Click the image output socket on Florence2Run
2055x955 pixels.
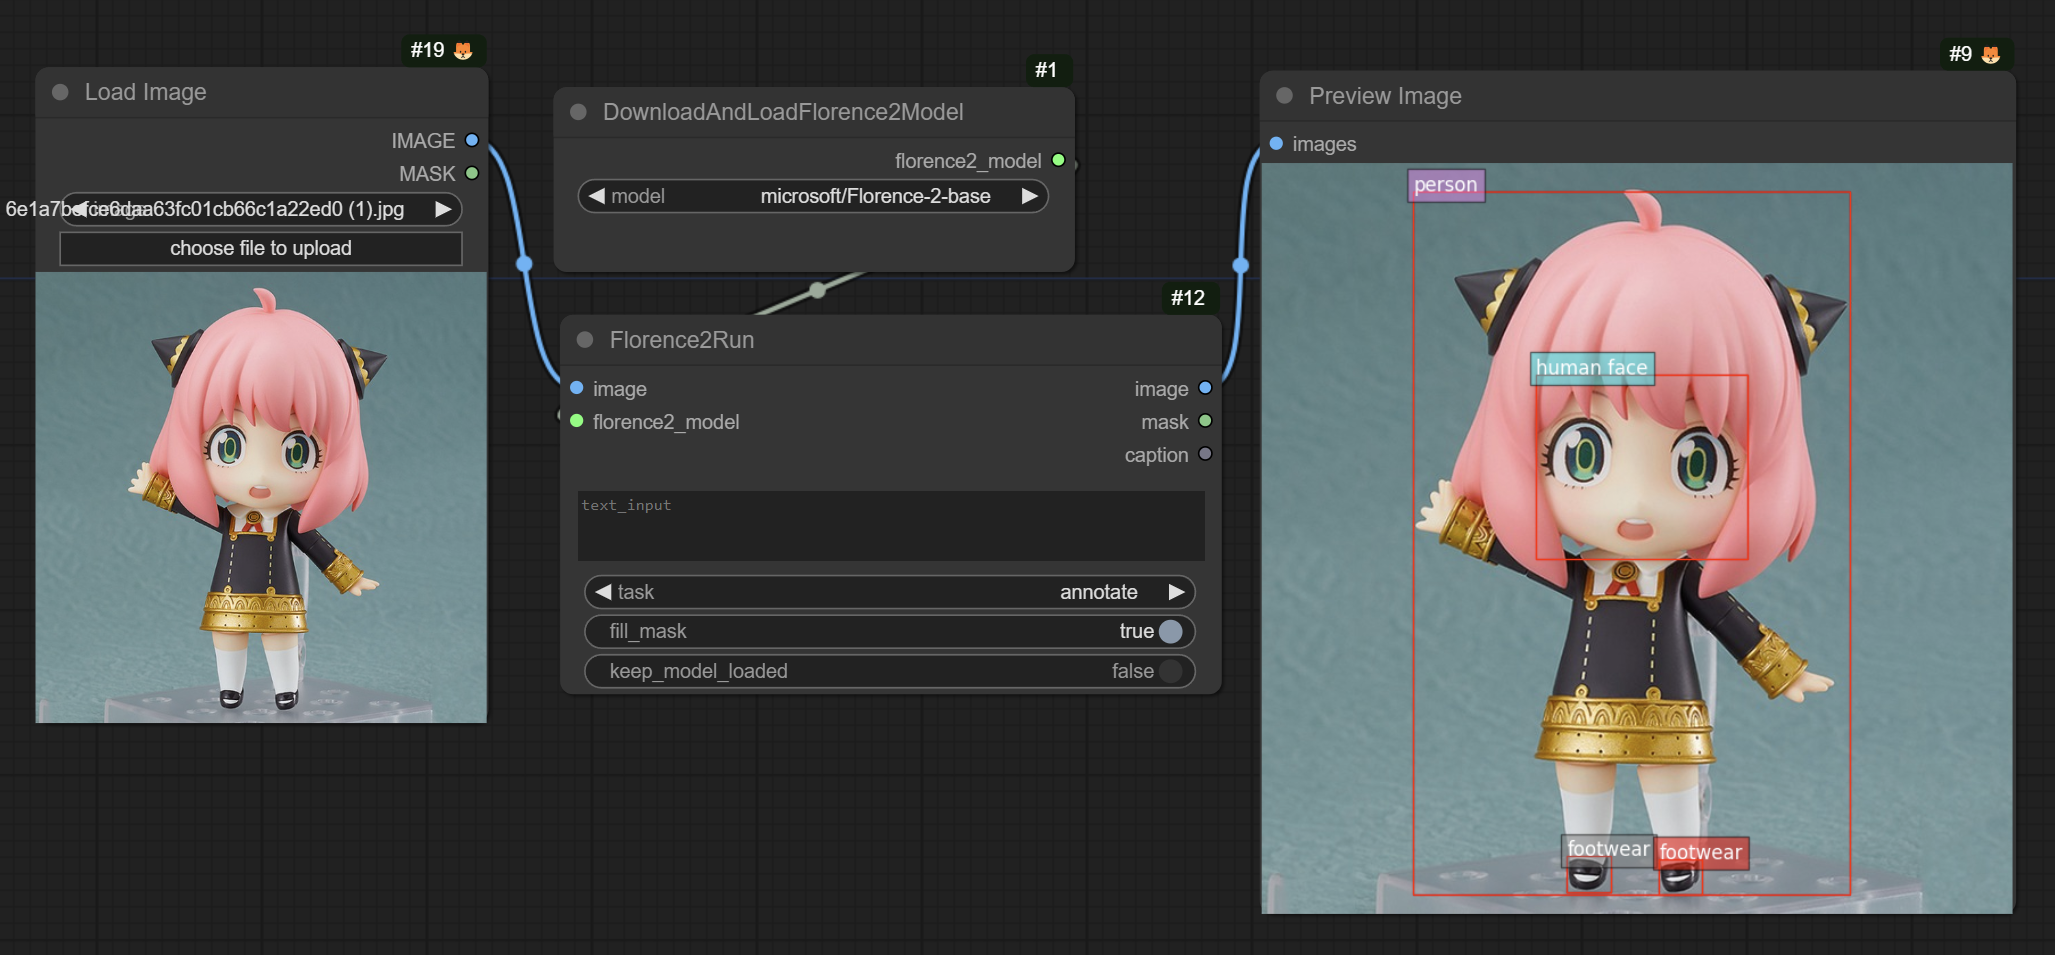click(1205, 388)
